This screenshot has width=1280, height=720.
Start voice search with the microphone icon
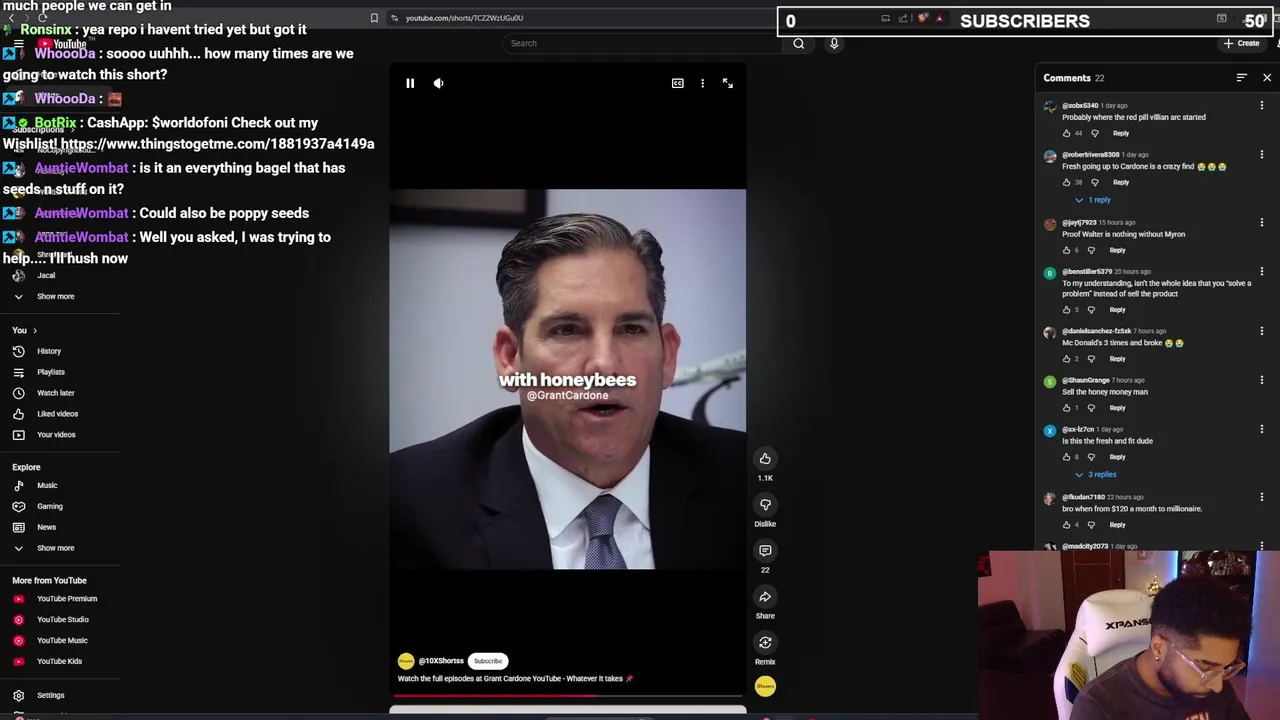(834, 43)
